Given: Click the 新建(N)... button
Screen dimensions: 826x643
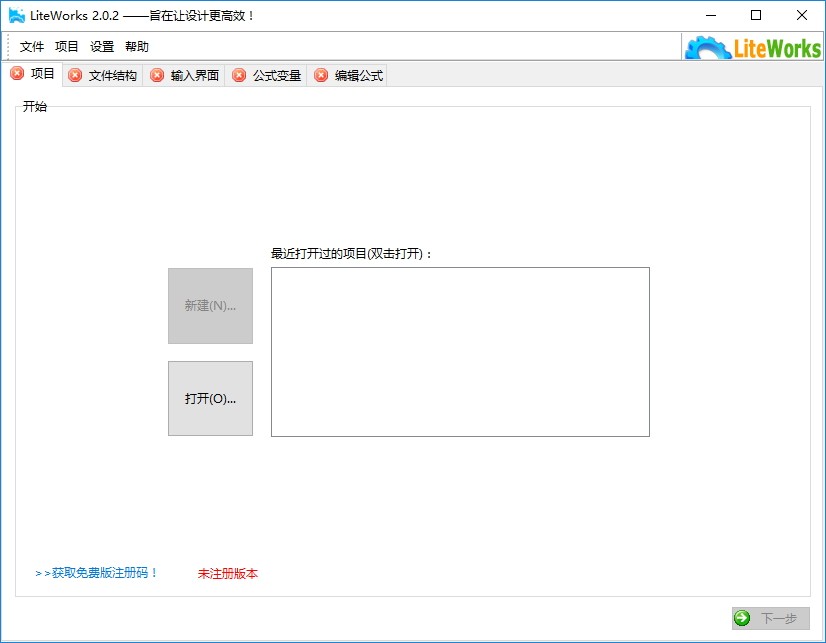Looking at the screenshot, I should tap(210, 306).
